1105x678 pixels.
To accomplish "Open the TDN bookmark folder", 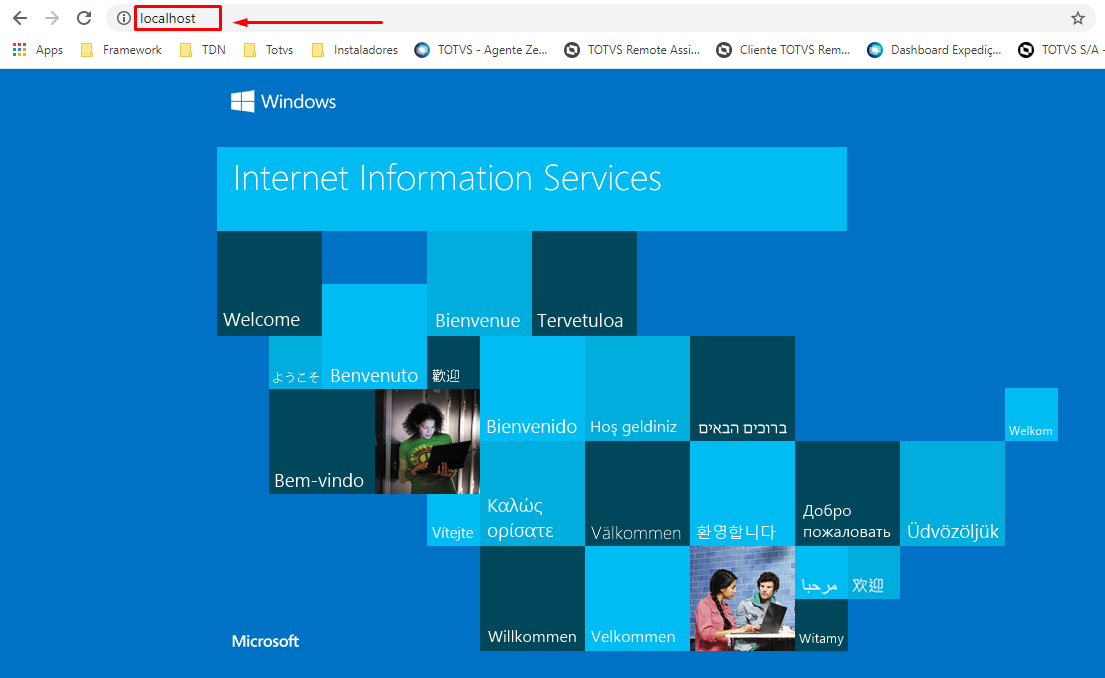I will tap(203, 50).
